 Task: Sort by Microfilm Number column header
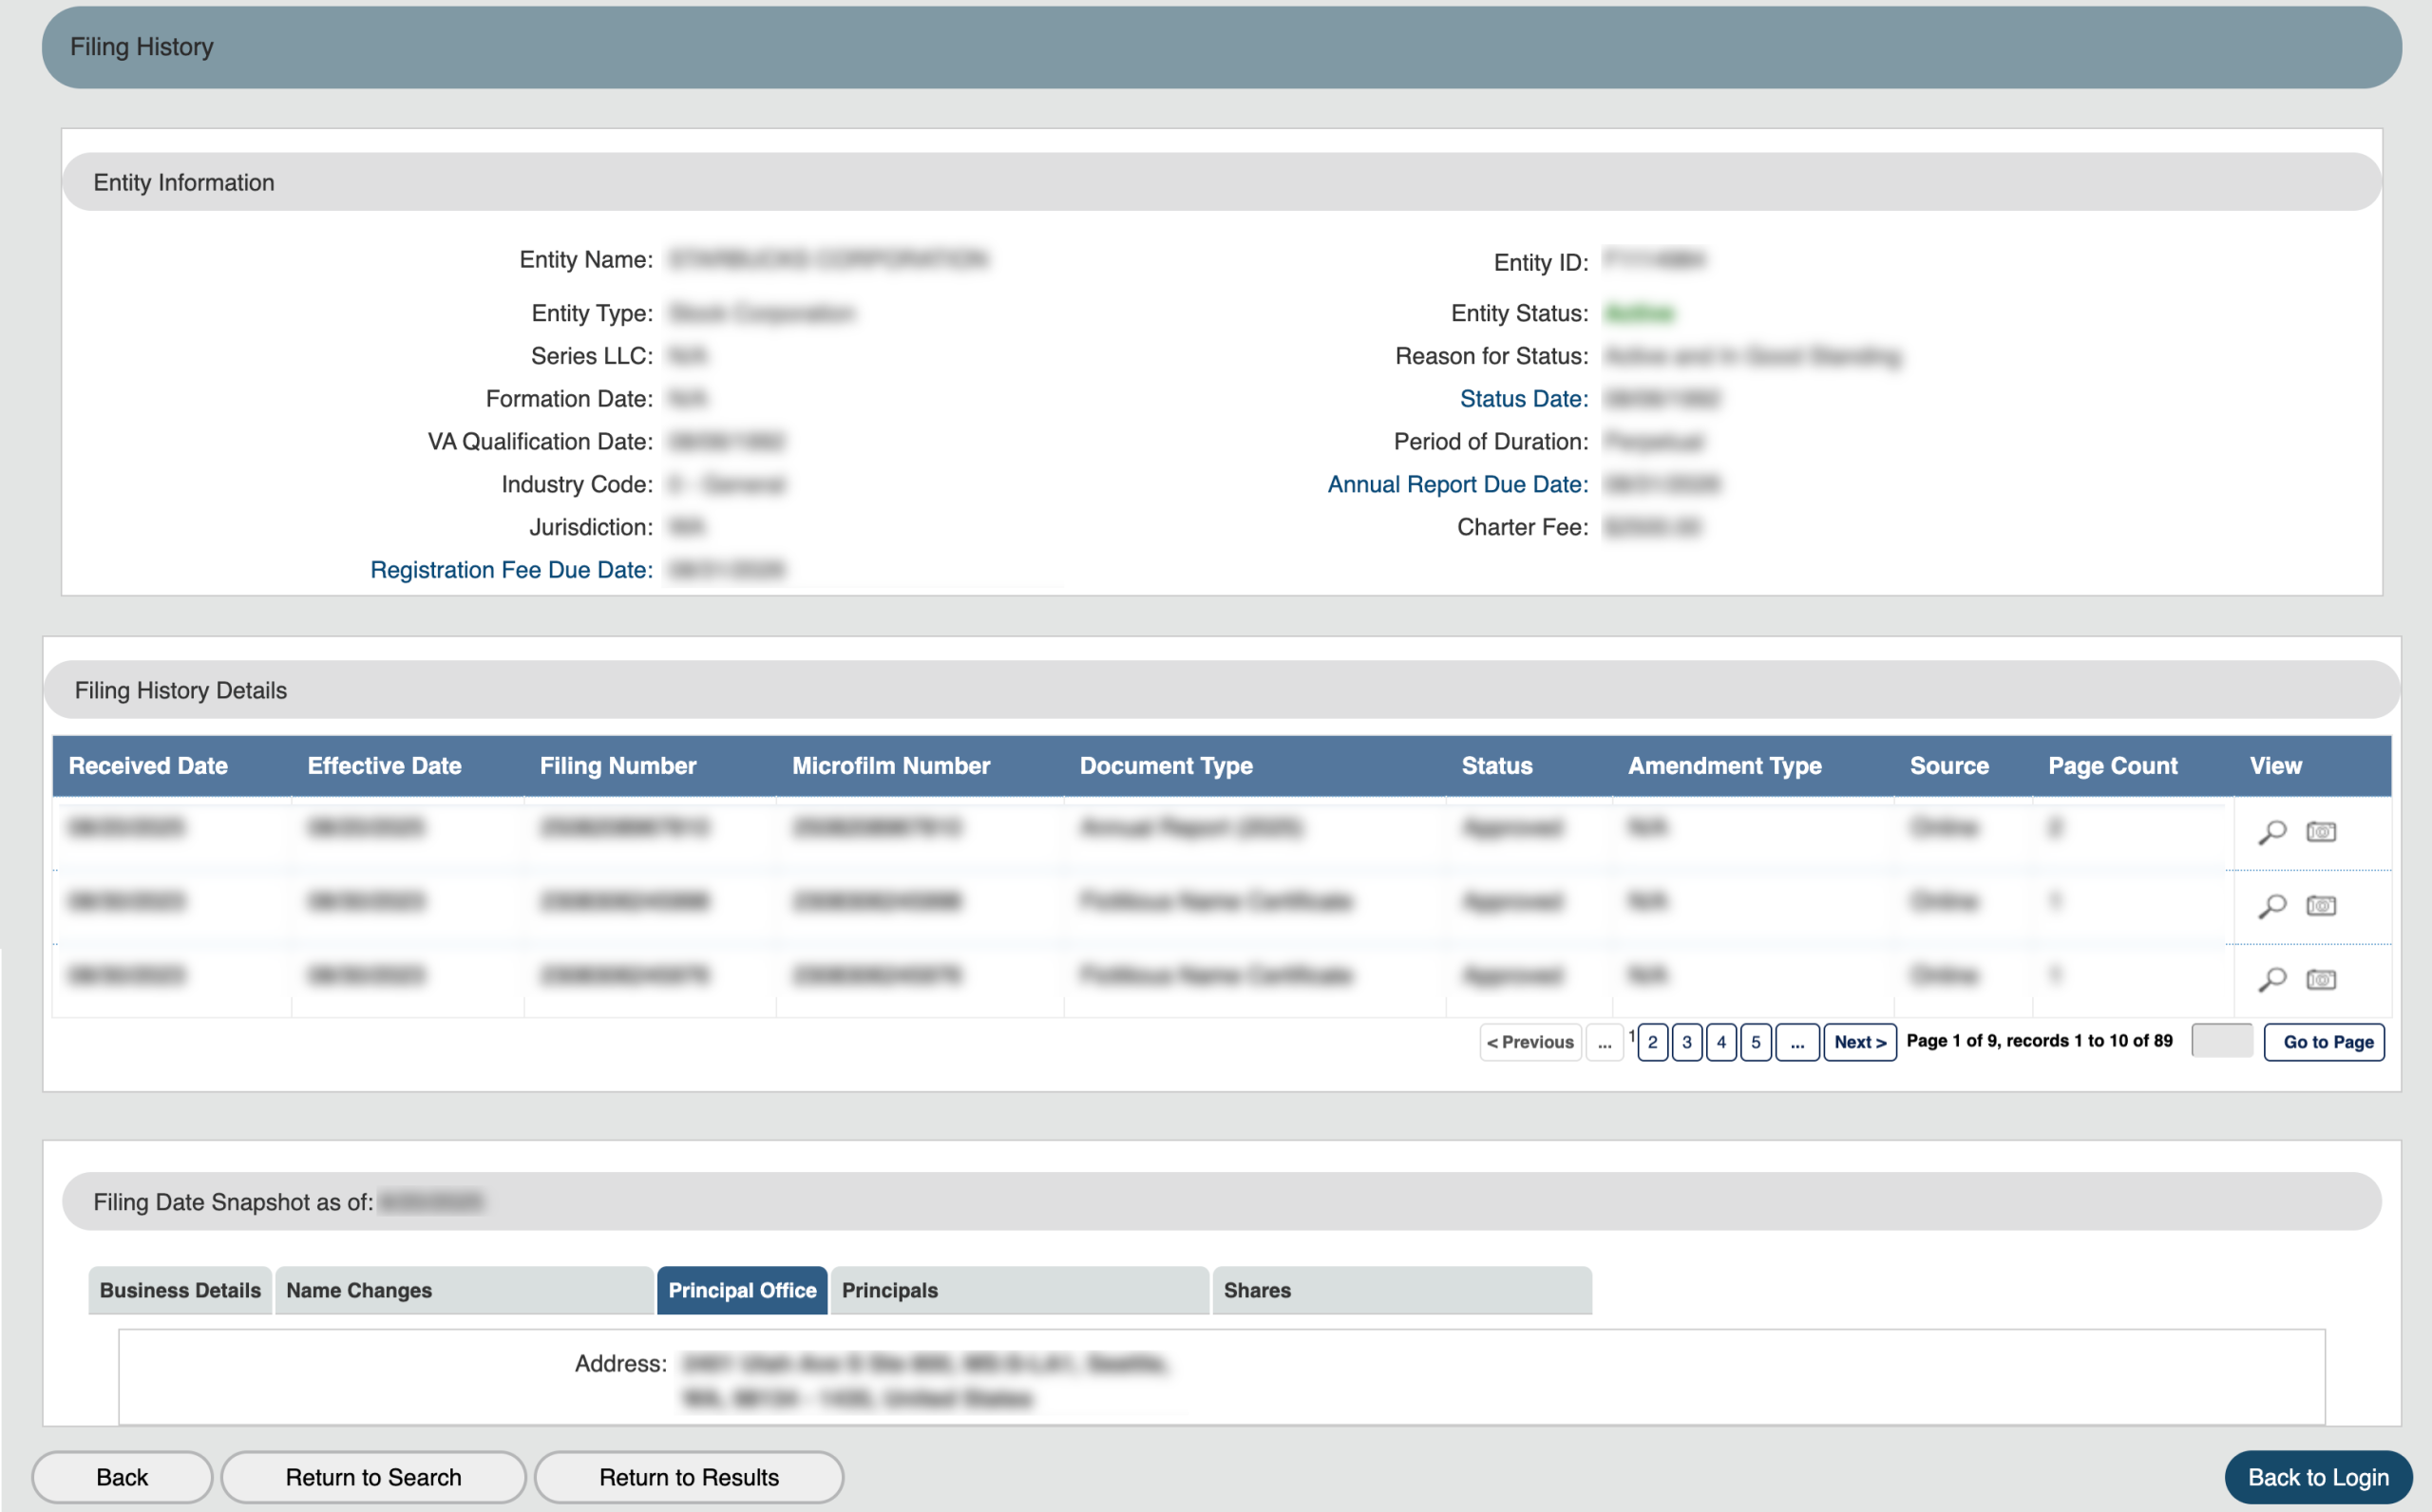point(891,766)
